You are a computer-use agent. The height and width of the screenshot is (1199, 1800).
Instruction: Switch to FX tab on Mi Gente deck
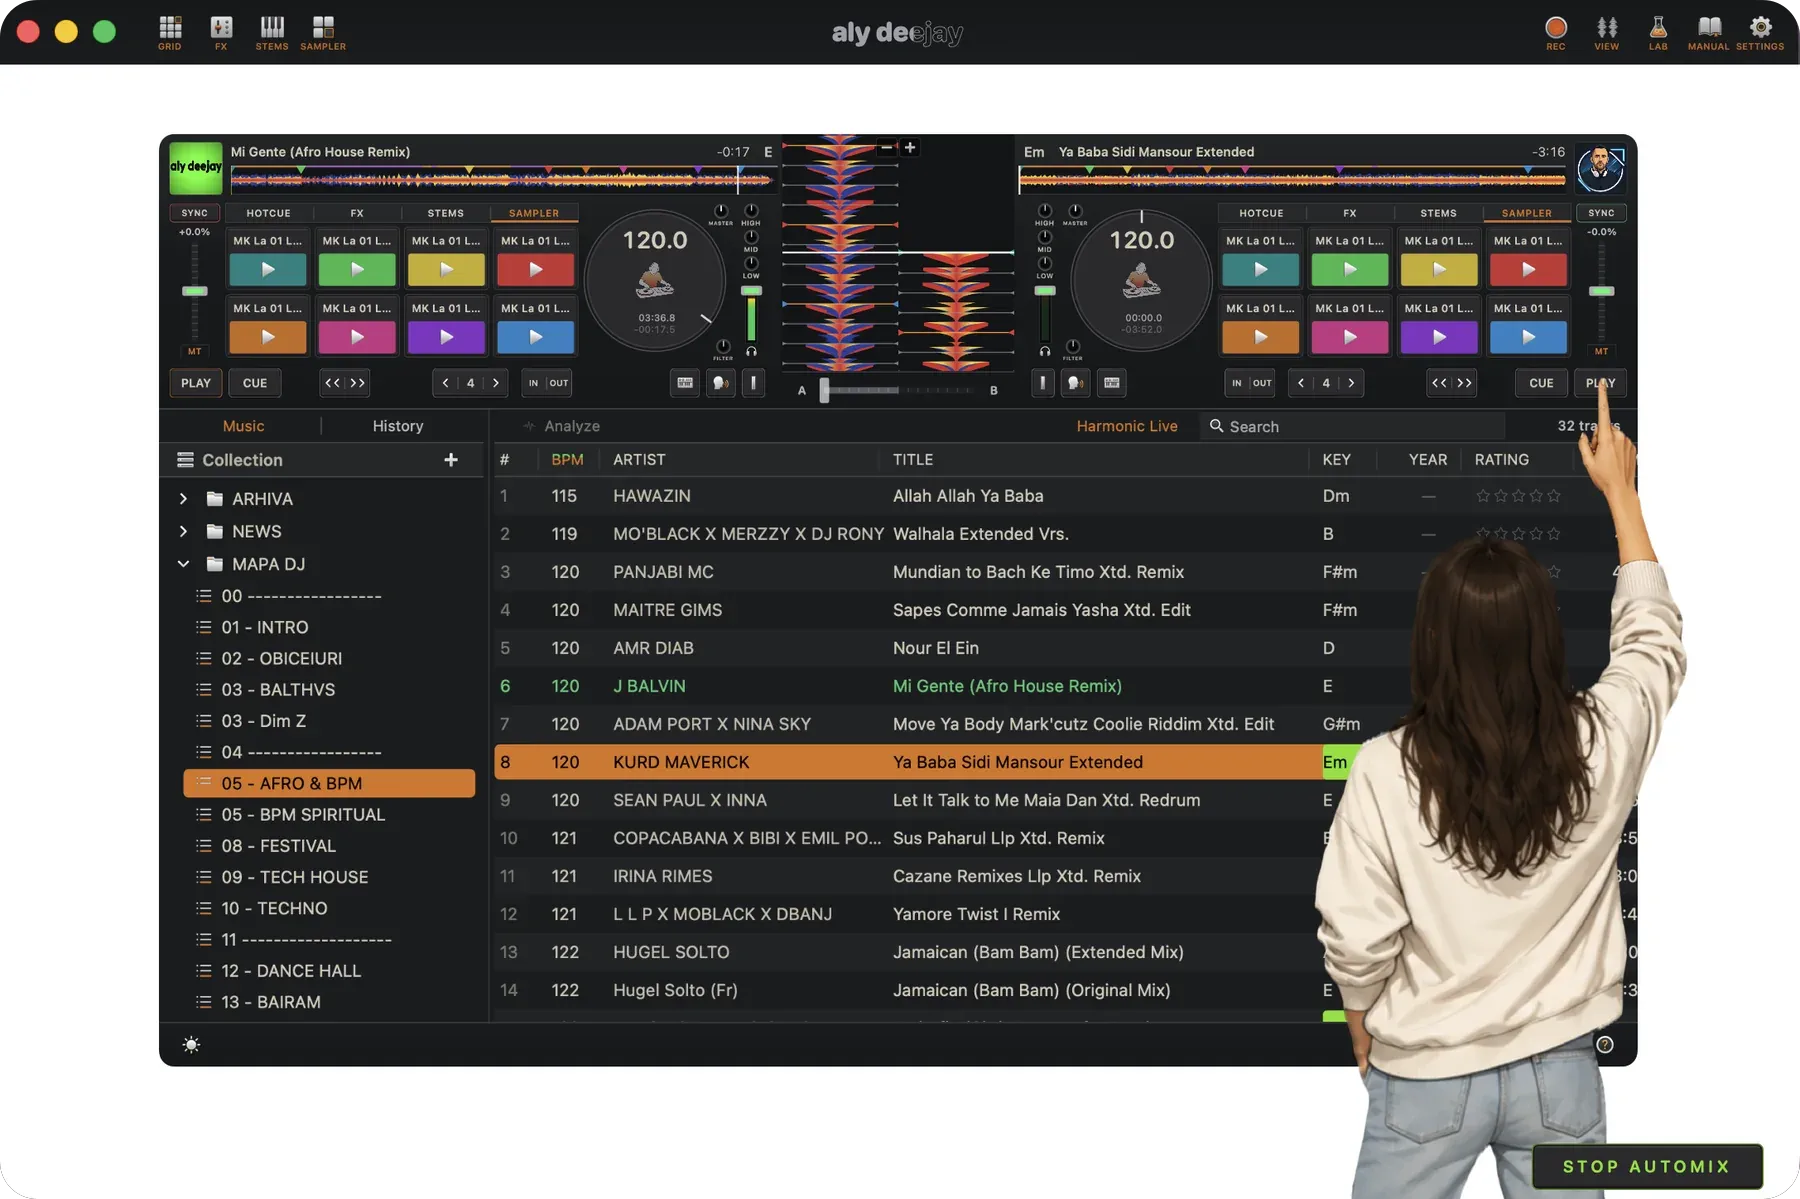click(357, 213)
